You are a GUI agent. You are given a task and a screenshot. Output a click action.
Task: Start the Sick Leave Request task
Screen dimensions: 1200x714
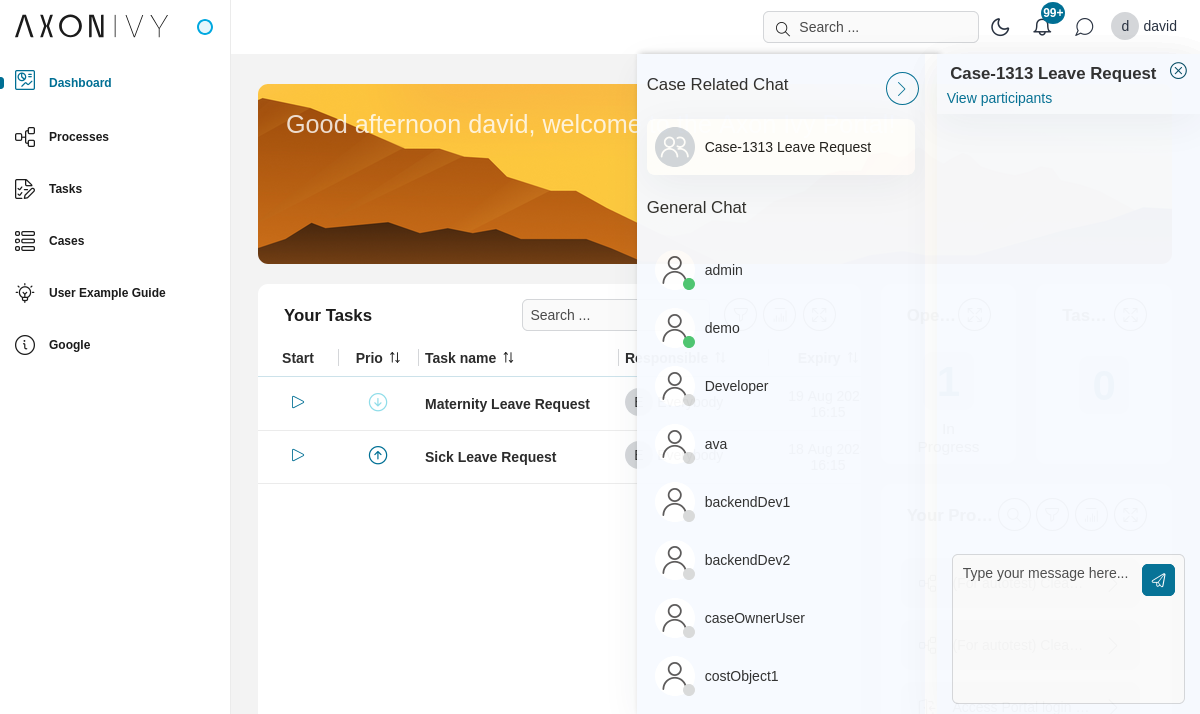pyautogui.click(x=298, y=455)
